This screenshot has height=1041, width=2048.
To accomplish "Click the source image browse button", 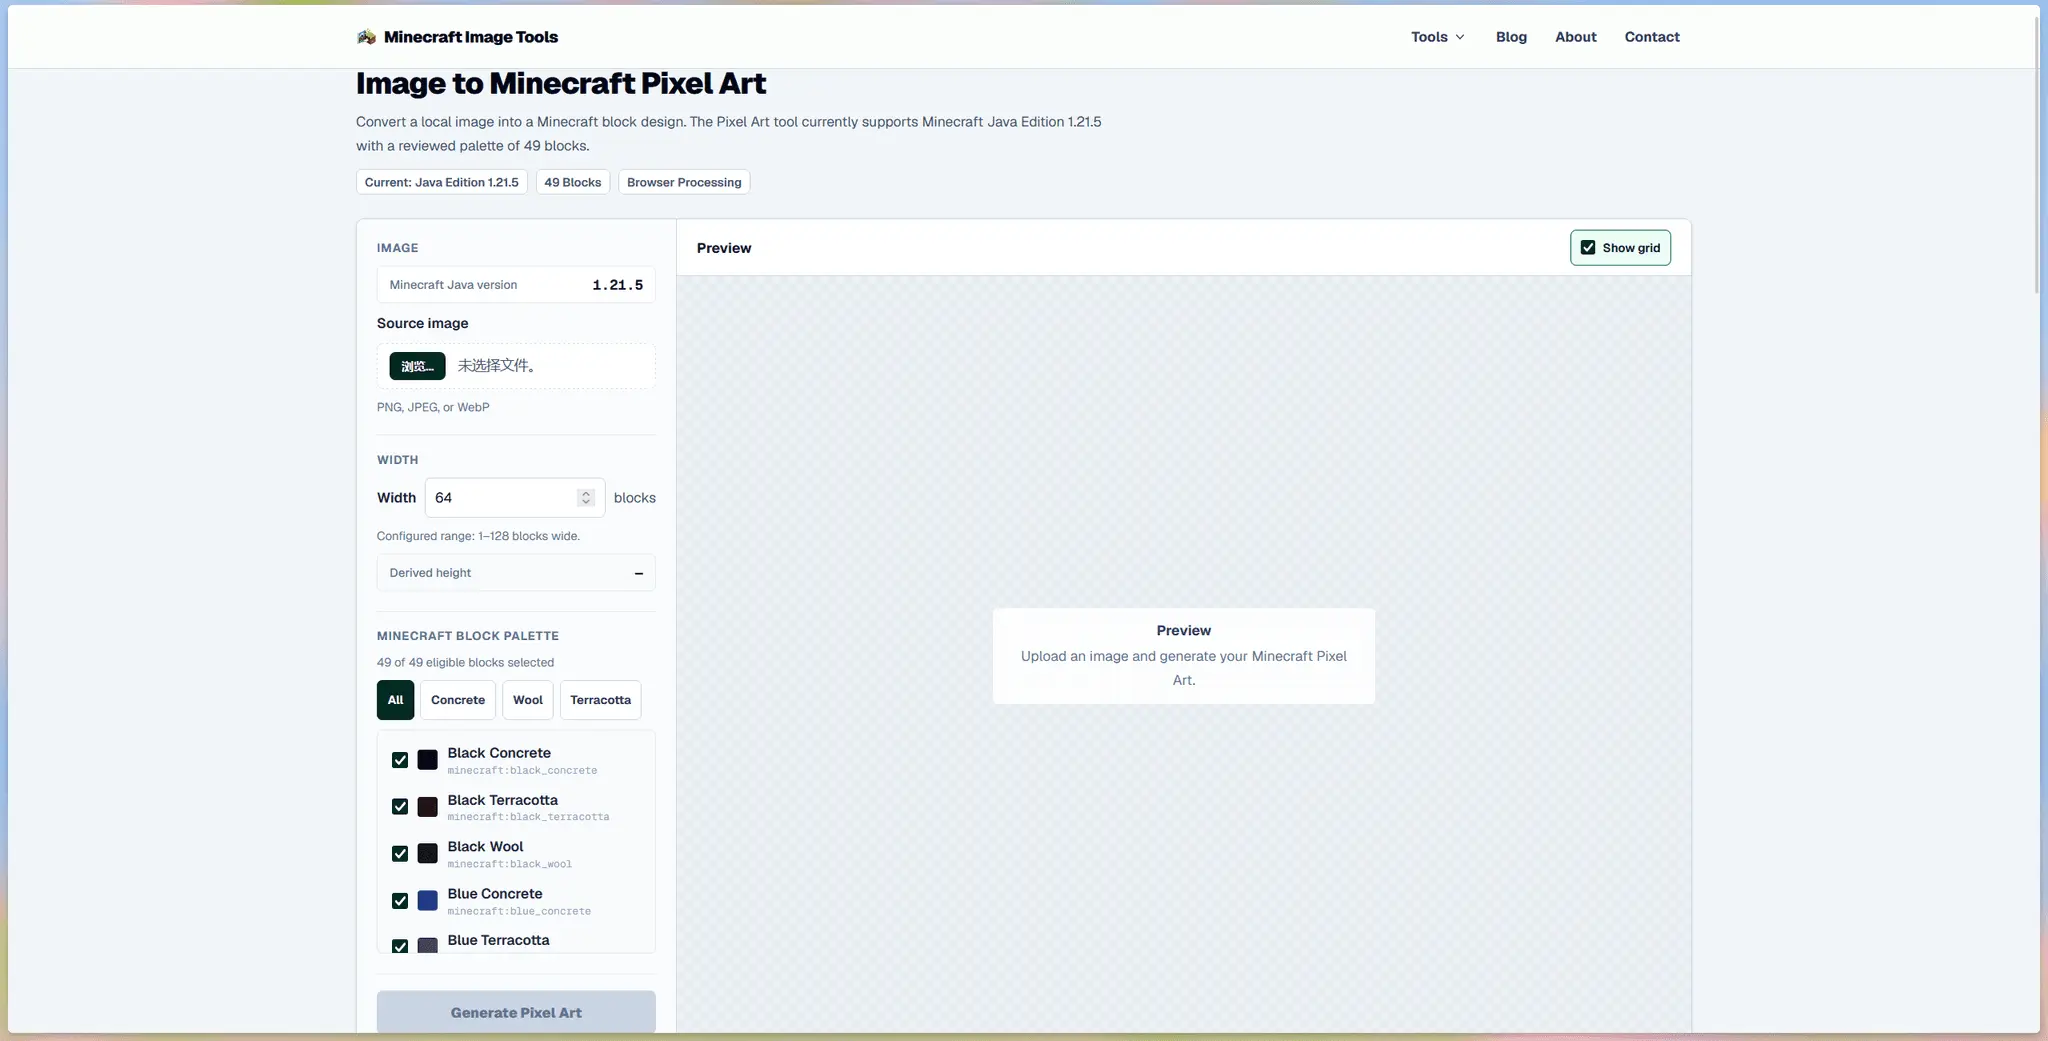I will click(x=417, y=366).
